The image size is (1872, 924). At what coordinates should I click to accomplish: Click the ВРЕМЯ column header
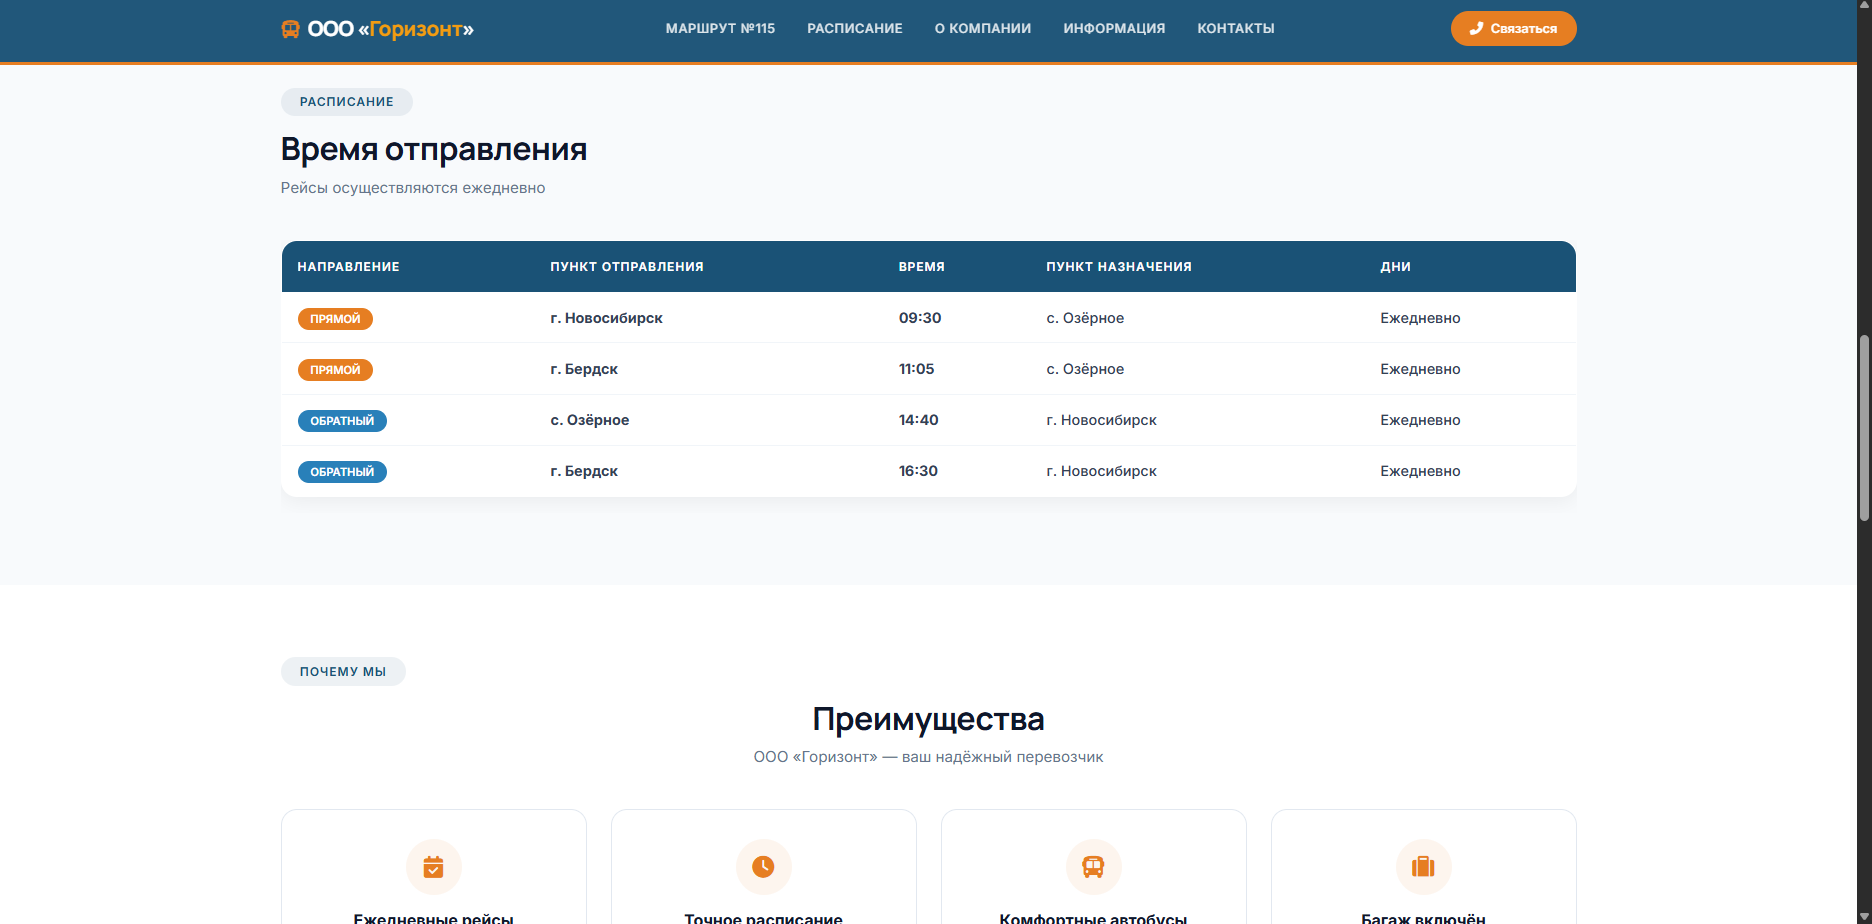coord(921,267)
